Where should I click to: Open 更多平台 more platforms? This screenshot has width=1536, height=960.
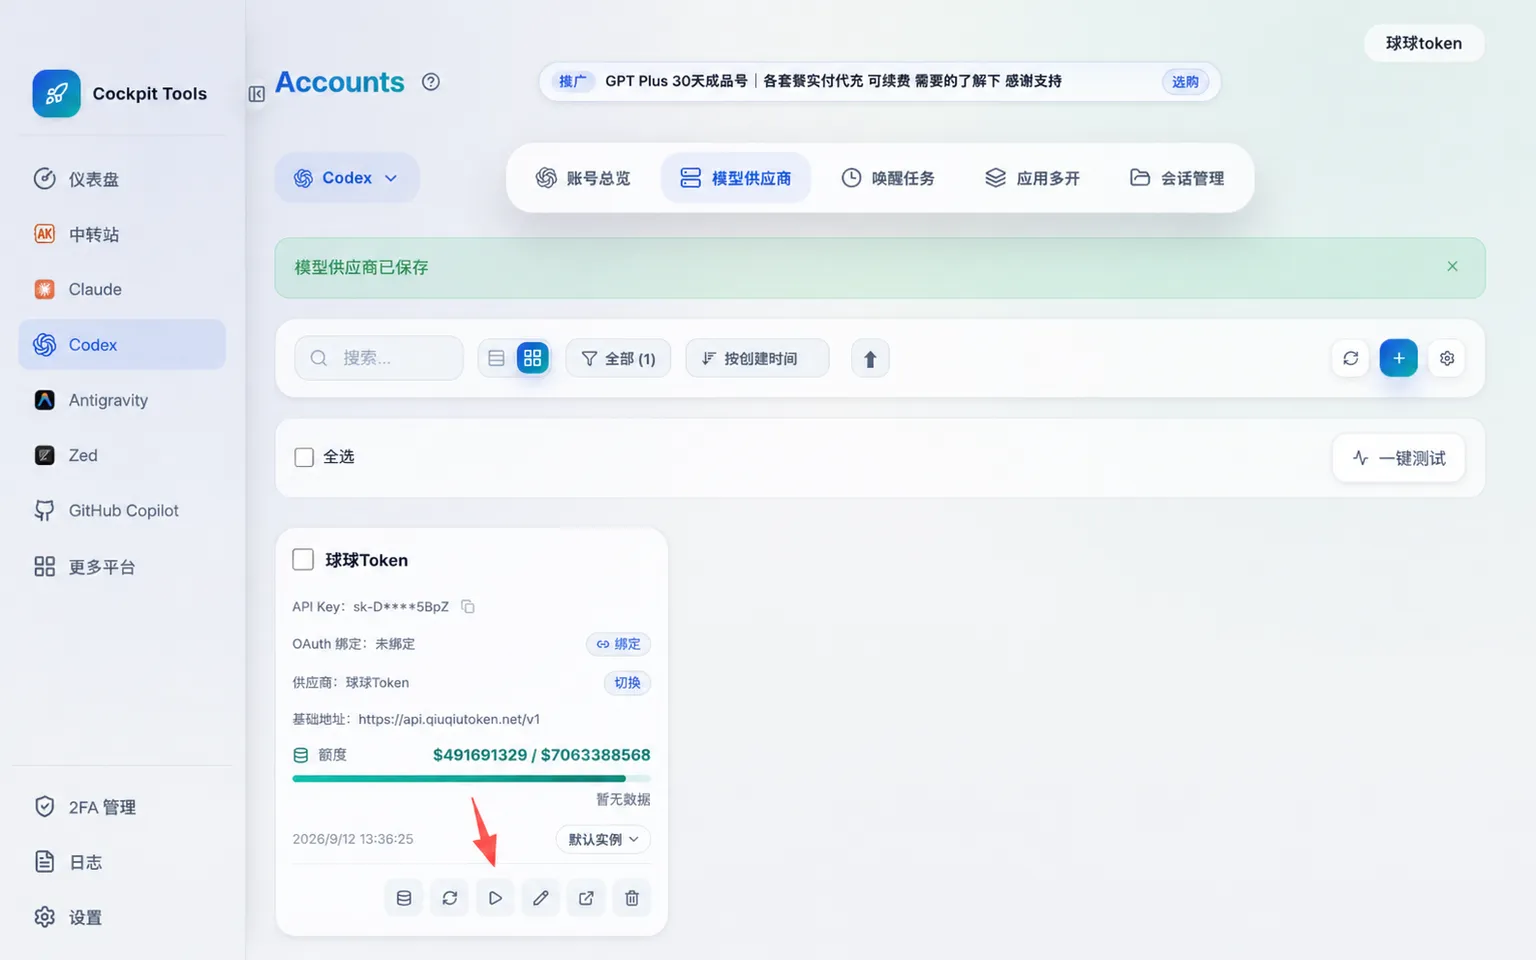(x=122, y=567)
